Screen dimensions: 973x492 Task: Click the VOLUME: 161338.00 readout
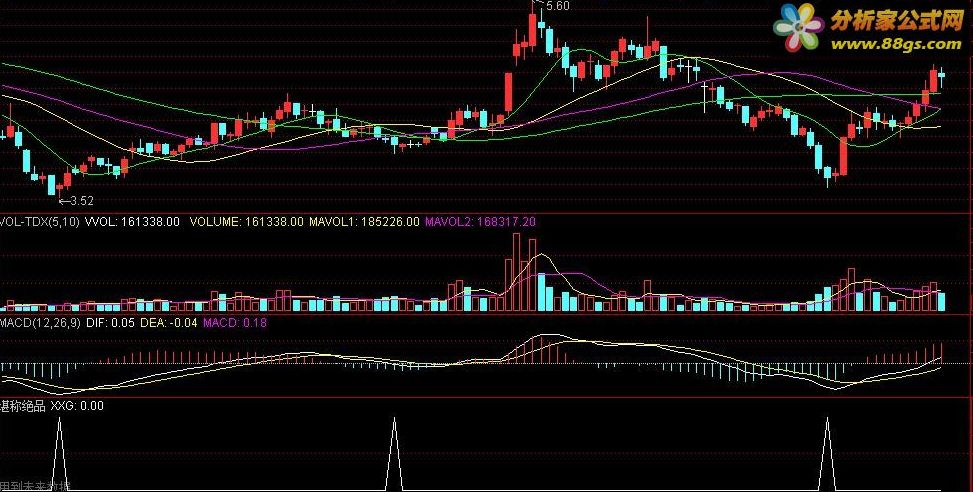(246, 221)
